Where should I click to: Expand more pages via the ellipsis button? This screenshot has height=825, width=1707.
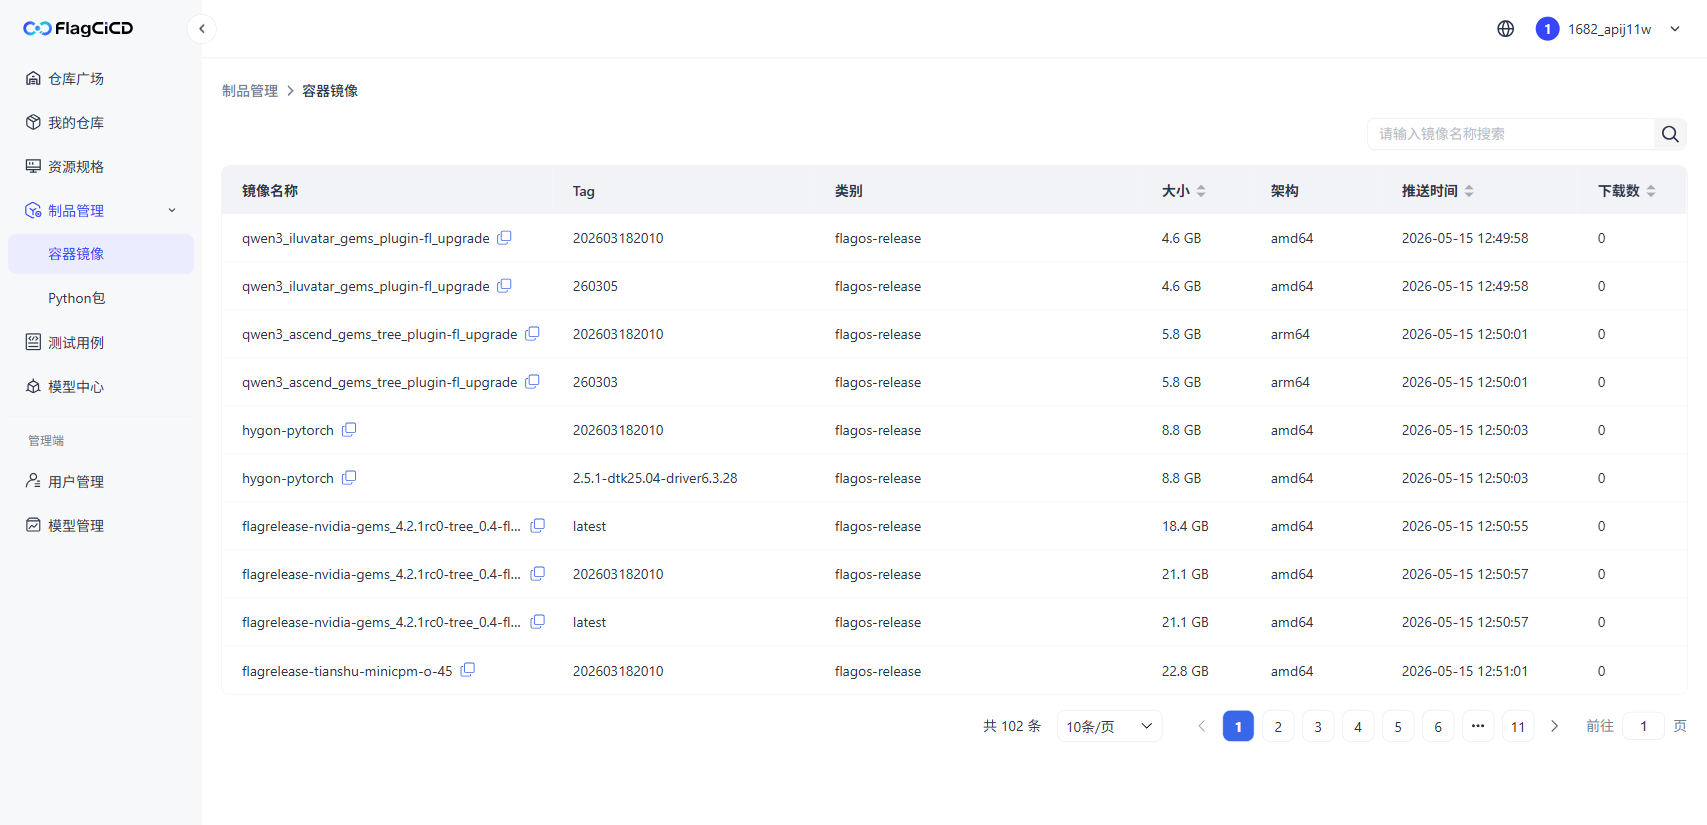[x=1478, y=726]
